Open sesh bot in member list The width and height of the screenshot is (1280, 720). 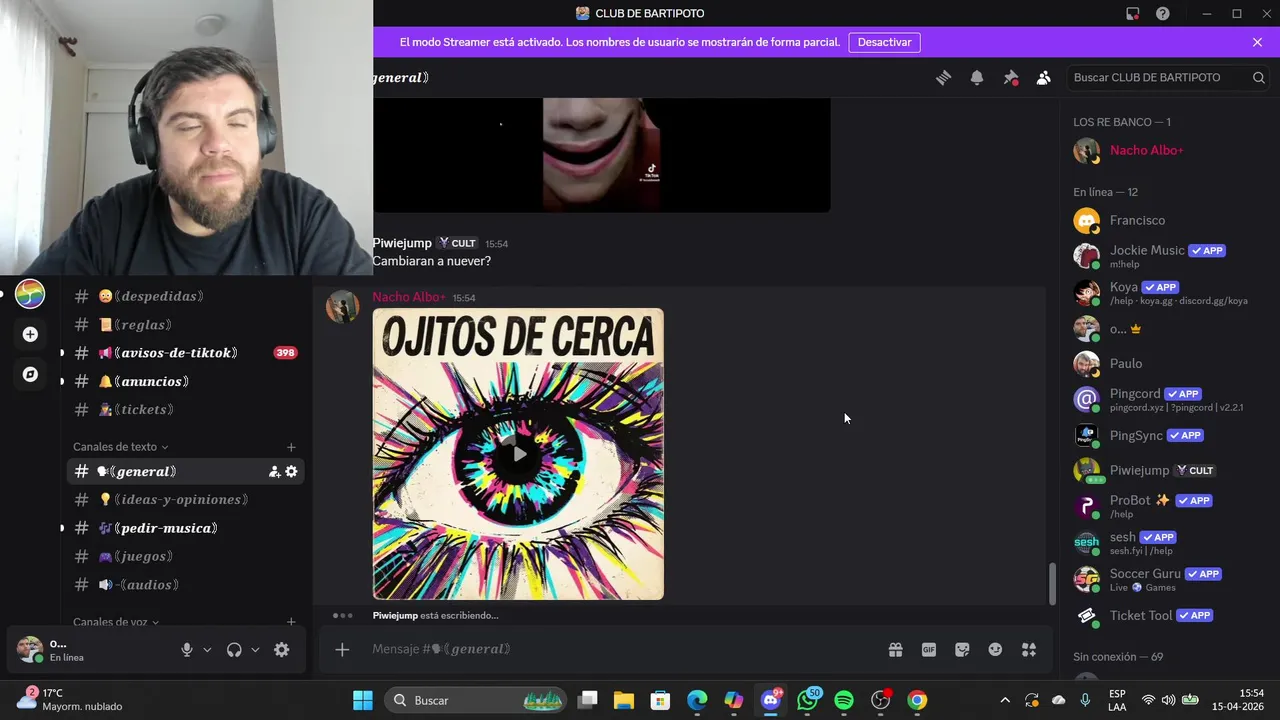1168,543
